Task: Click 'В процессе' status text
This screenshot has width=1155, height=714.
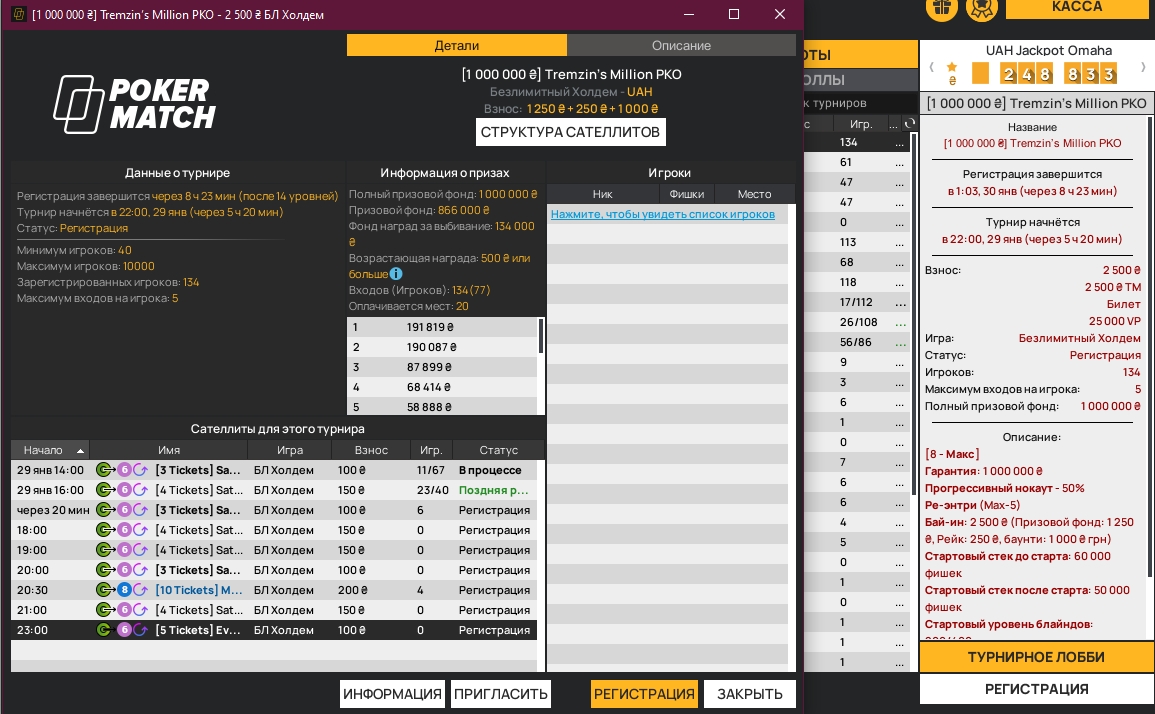Action: (x=490, y=470)
